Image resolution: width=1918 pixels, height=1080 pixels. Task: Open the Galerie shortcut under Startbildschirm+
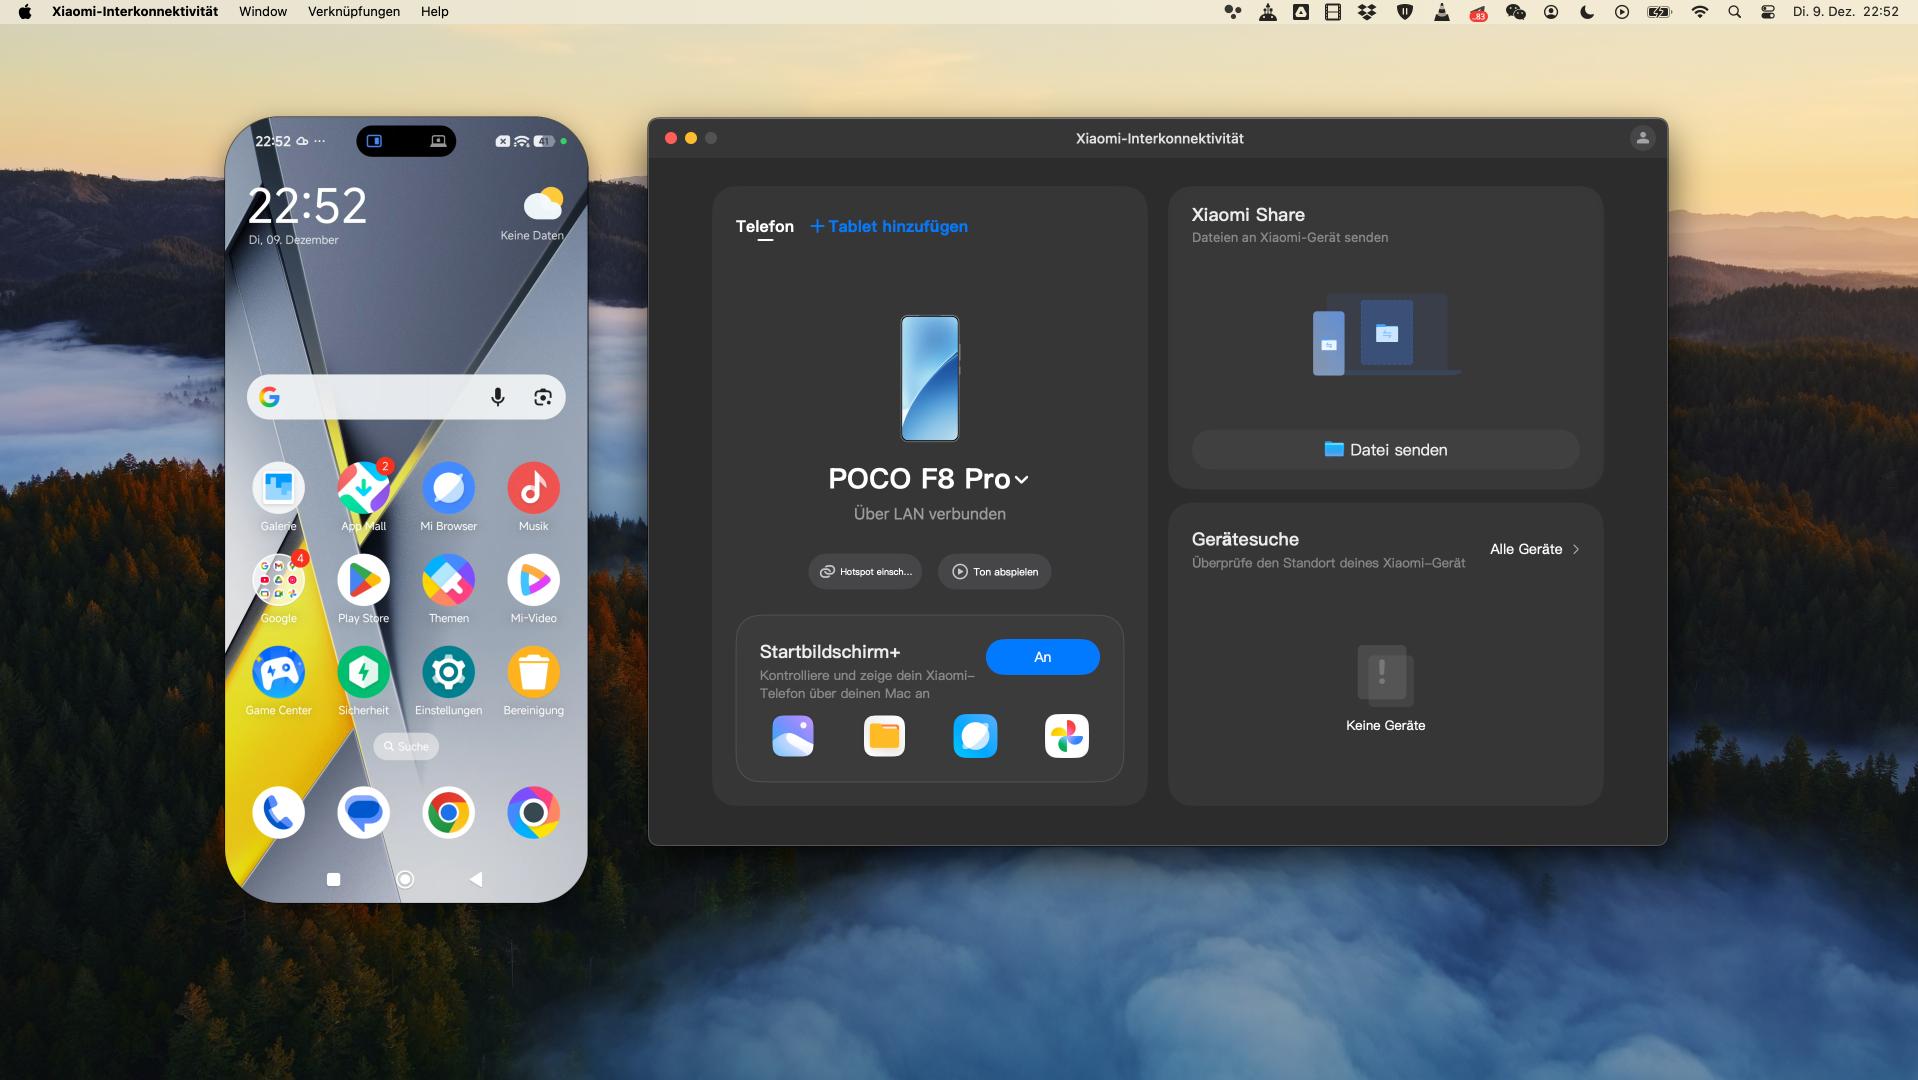point(793,737)
